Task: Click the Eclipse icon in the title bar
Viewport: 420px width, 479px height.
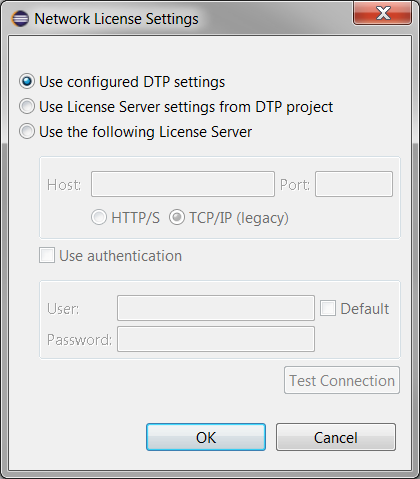Action: point(20,19)
